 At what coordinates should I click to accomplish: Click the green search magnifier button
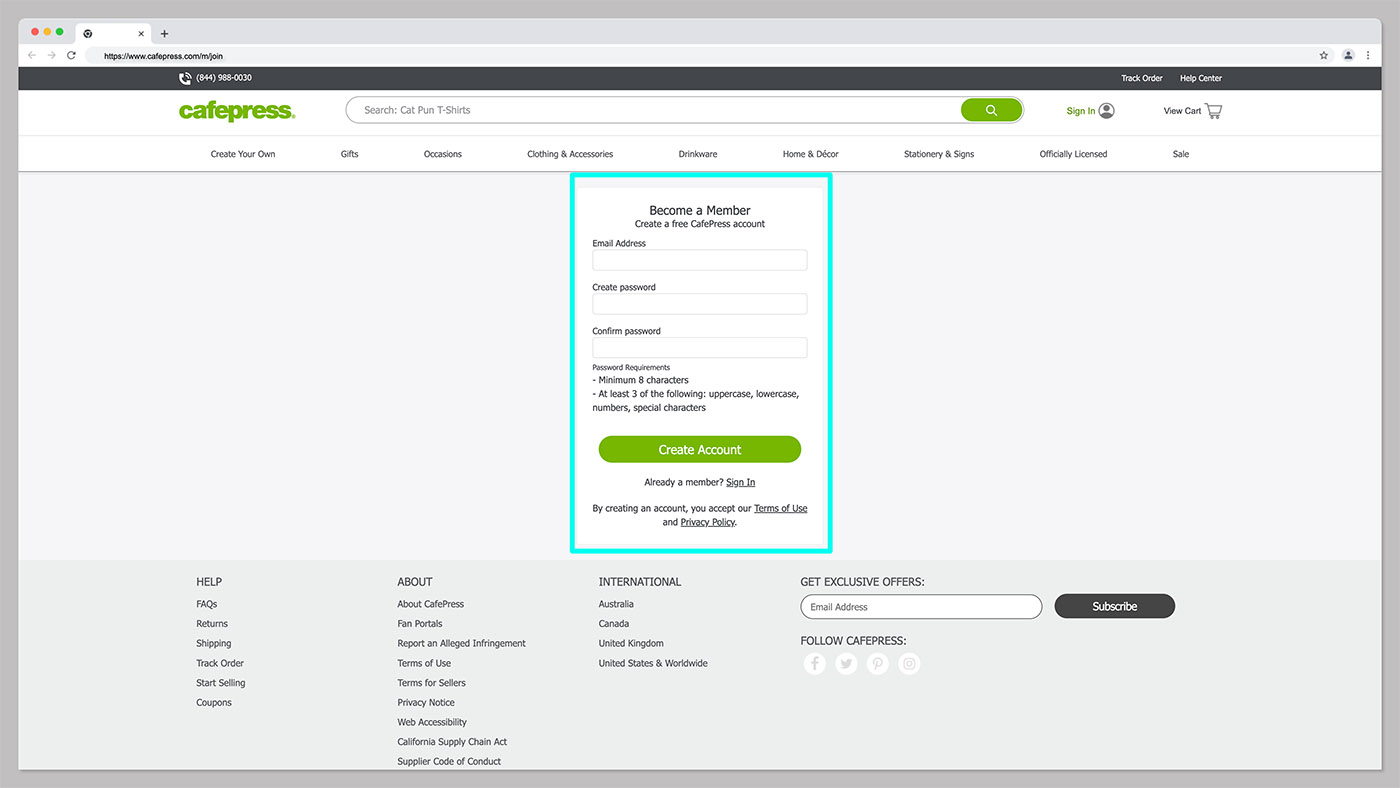point(991,110)
